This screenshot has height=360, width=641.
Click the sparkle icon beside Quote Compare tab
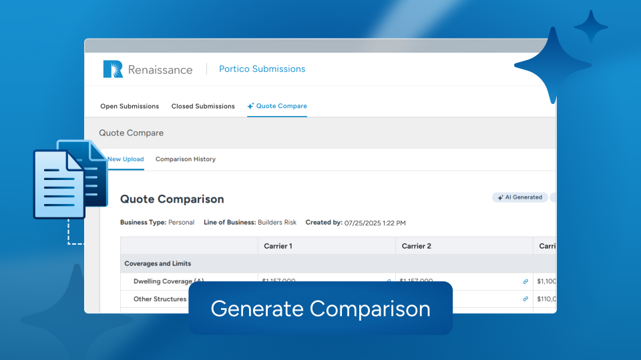pyautogui.click(x=251, y=106)
